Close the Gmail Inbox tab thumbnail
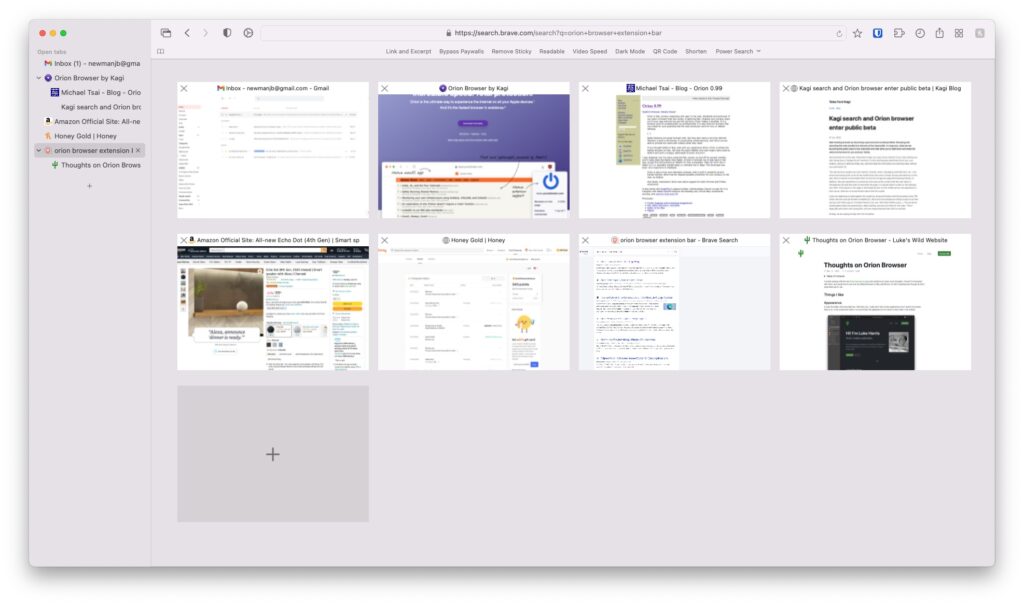The image size is (1024, 605). [x=184, y=89]
